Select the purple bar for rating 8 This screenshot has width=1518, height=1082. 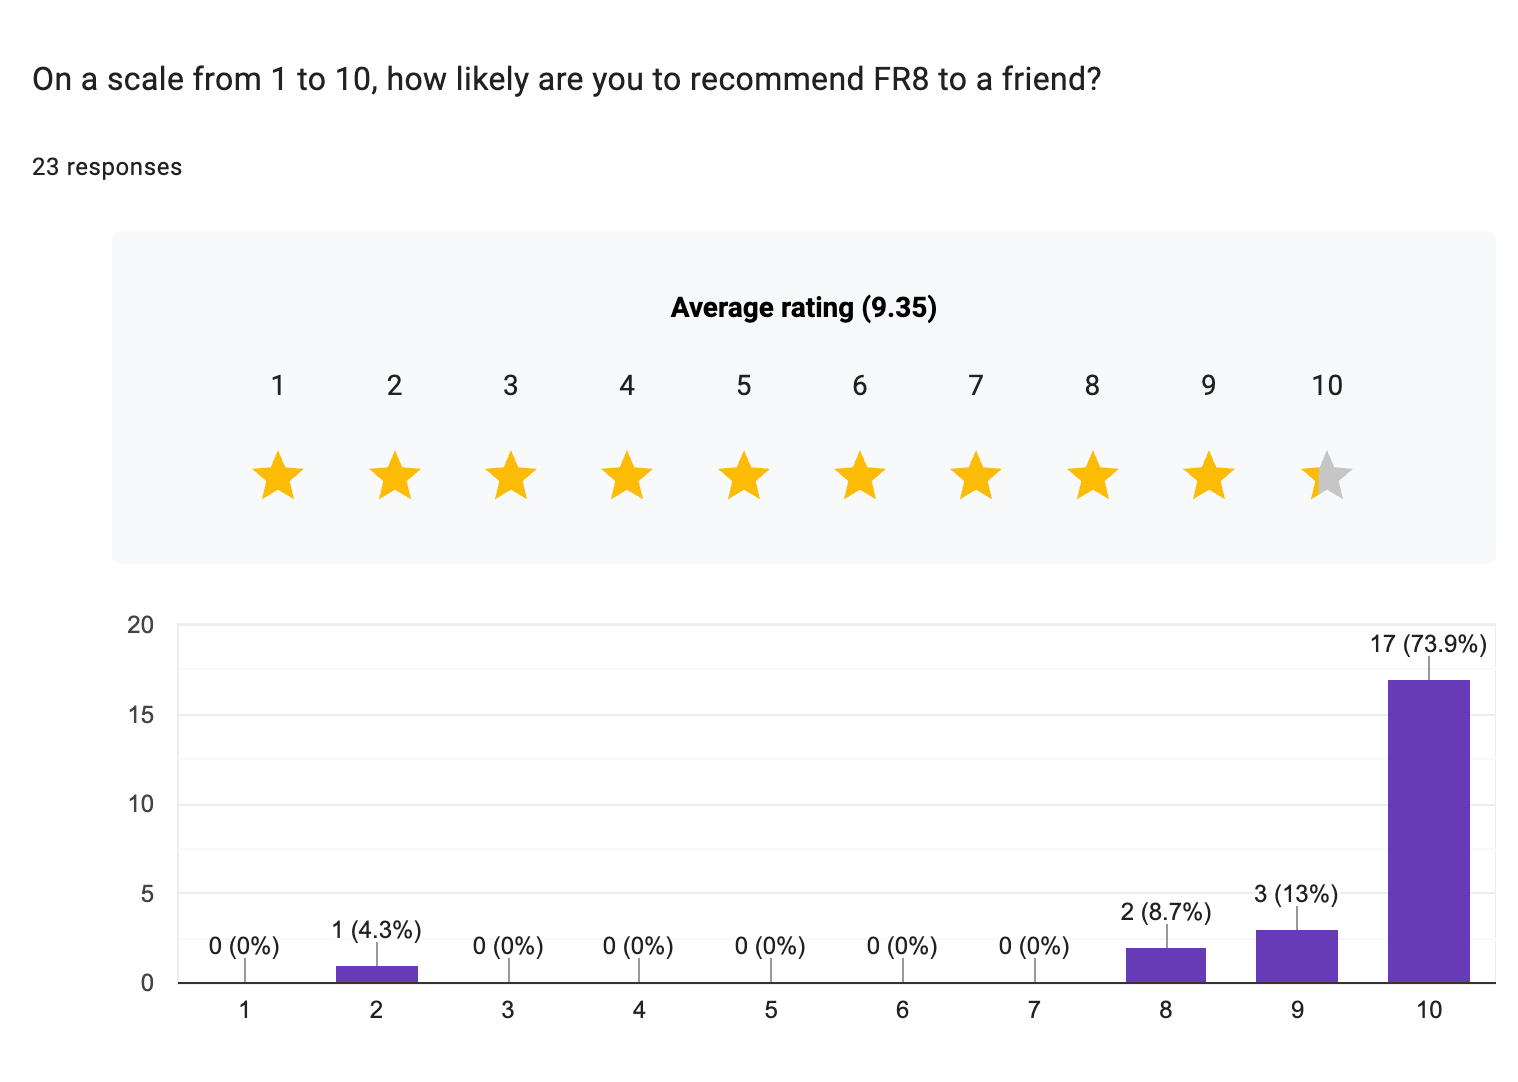pos(1166,965)
